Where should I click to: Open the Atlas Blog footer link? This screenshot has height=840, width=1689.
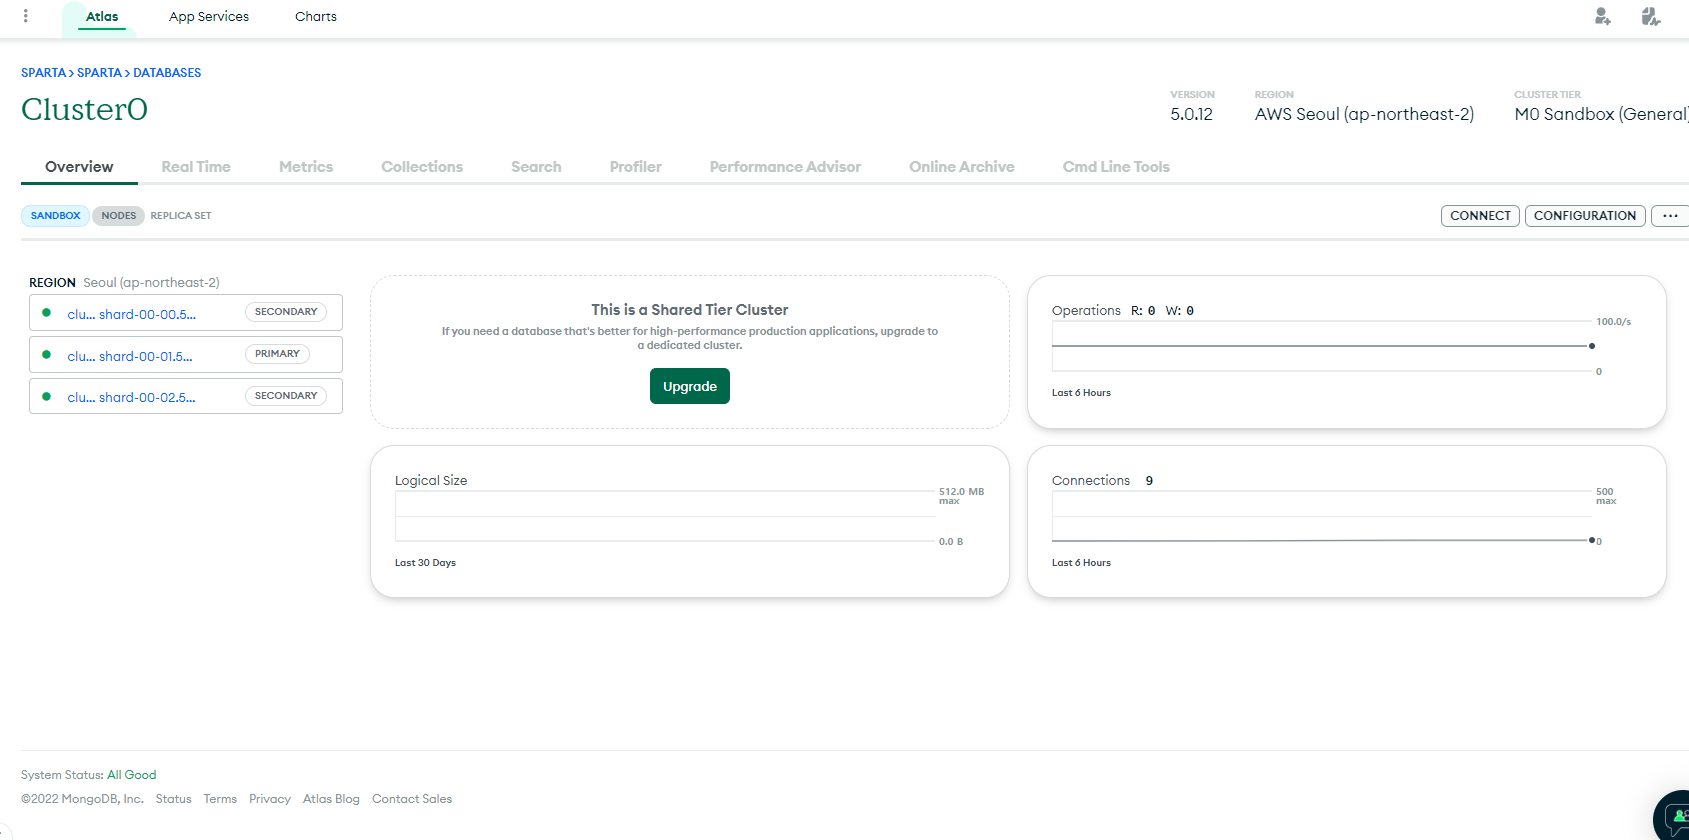click(x=331, y=799)
